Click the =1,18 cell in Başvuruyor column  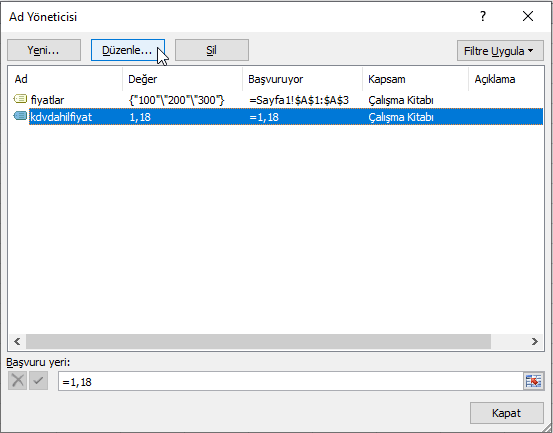[x=264, y=117]
